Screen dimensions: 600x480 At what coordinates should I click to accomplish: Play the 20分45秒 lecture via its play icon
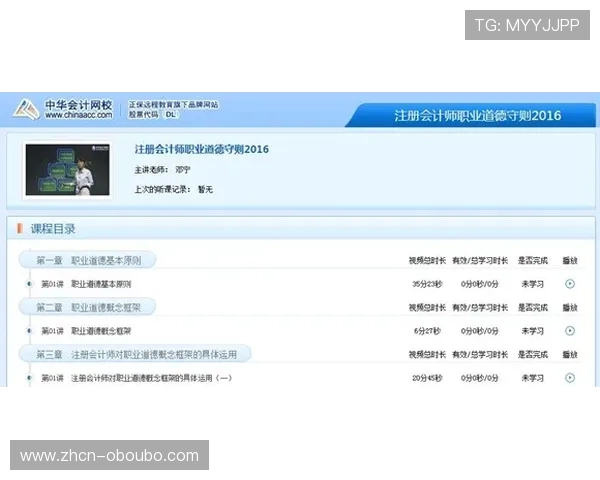coord(570,378)
